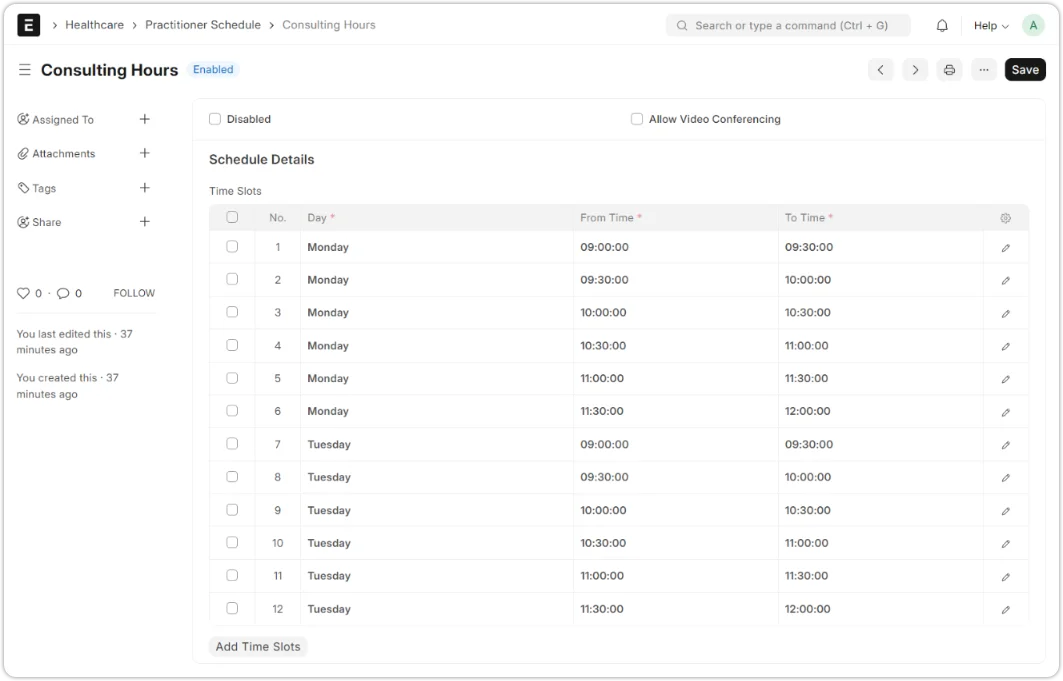This screenshot has width=1063, height=681.
Task: Edit row 1 using the pencil icon
Action: 1005,248
